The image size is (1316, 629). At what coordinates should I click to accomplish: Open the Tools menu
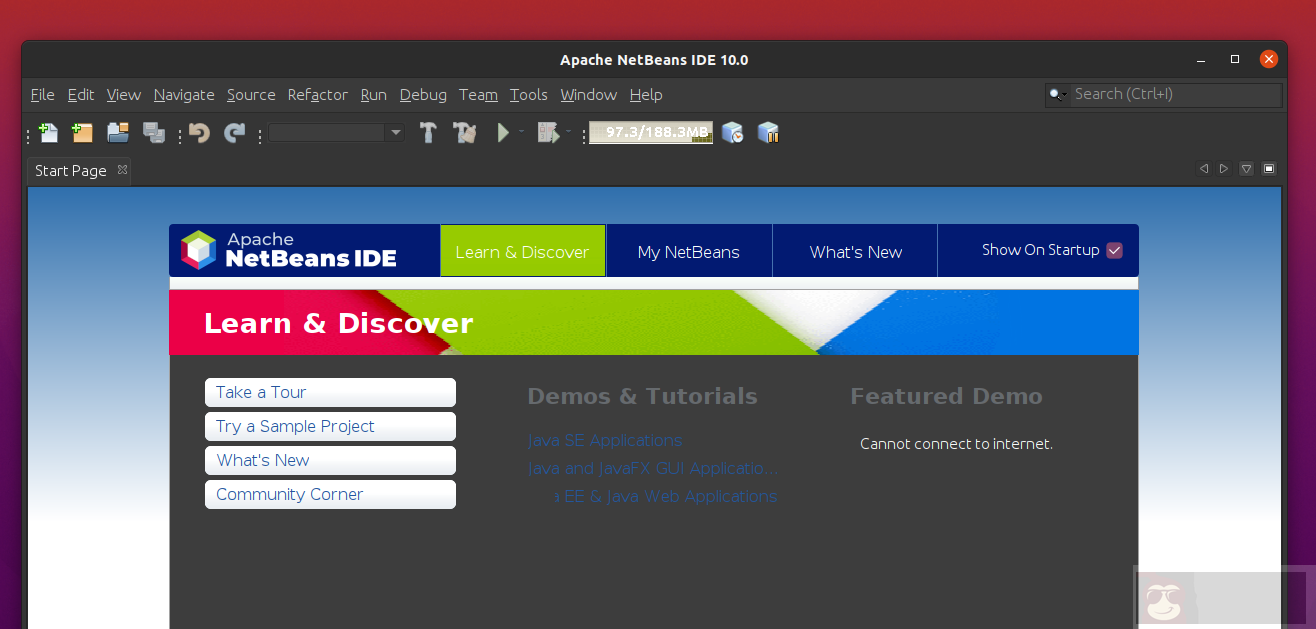529,95
